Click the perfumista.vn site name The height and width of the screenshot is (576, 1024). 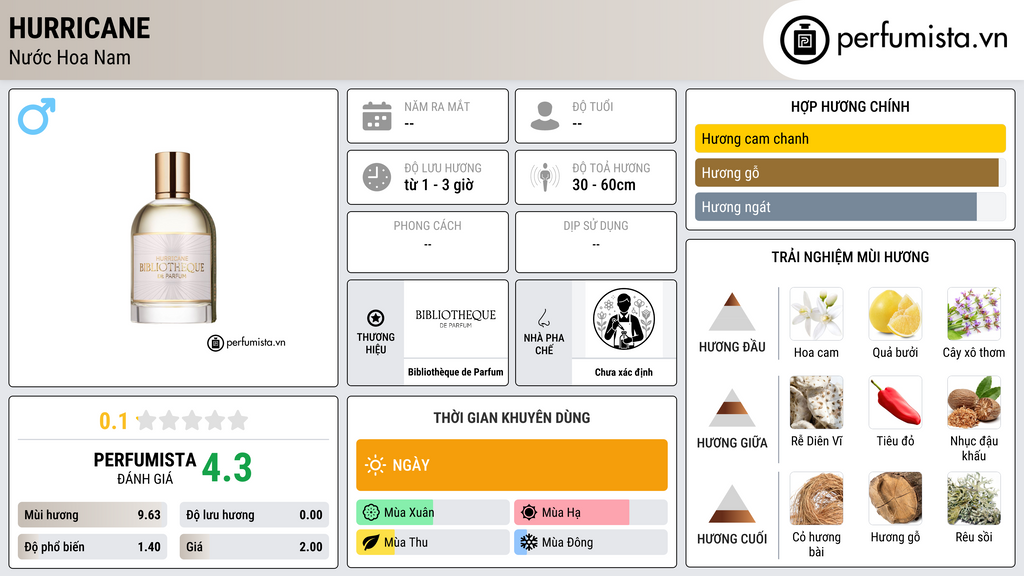pos(922,39)
